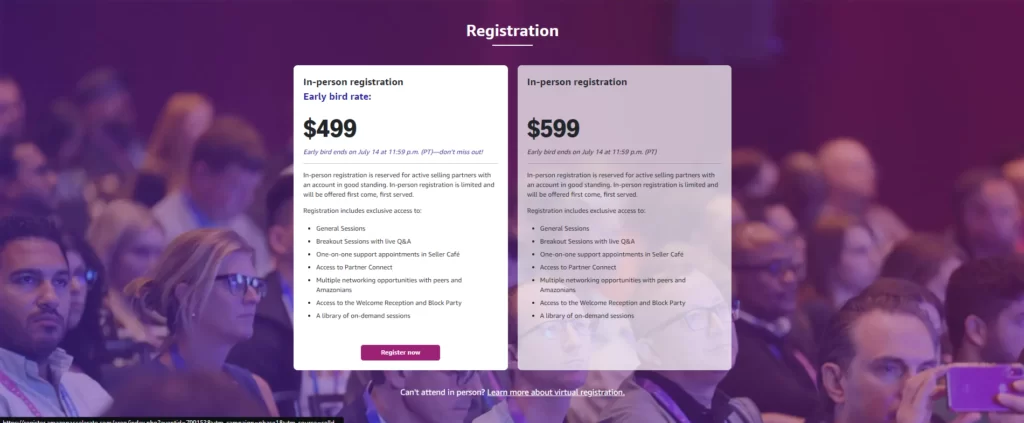Select the In-person registration title on the faded card
This screenshot has width=1024, height=423.
[x=577, y=82]
